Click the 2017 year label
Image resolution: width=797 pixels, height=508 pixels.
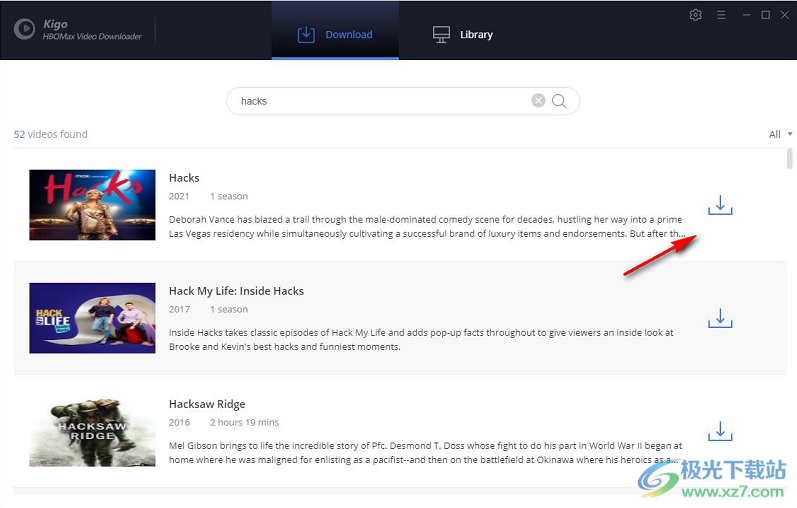click(x=179, y=309)
